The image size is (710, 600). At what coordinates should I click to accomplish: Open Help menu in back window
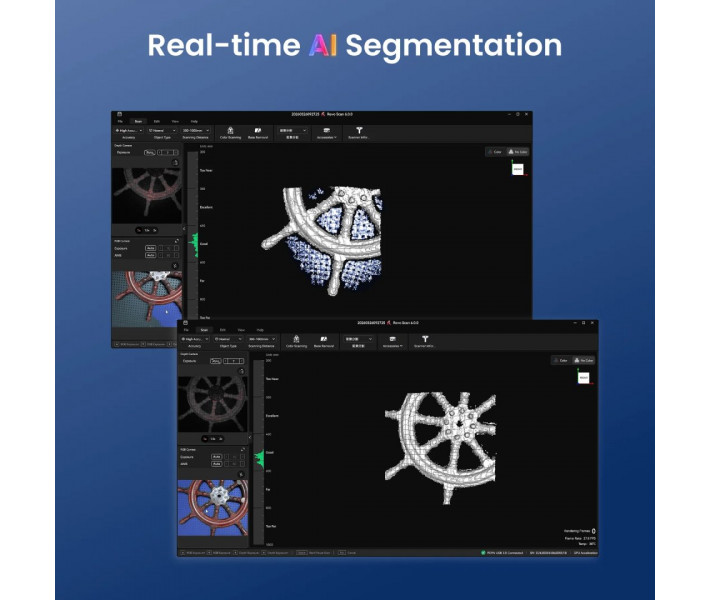click(x=194, y=121)
